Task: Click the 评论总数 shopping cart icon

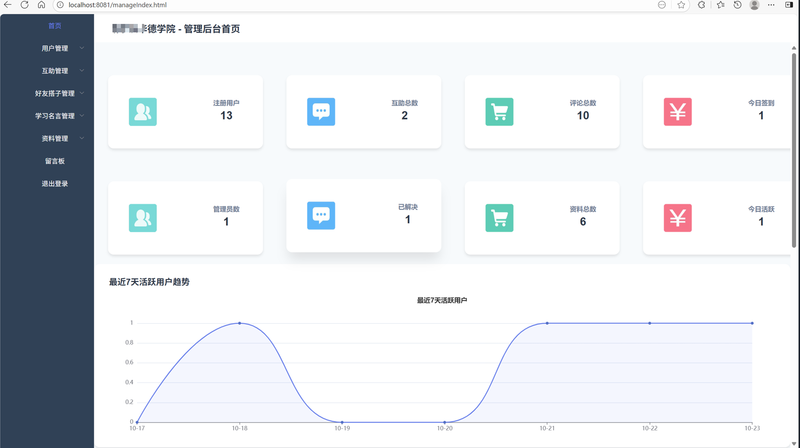Action: 499,111
